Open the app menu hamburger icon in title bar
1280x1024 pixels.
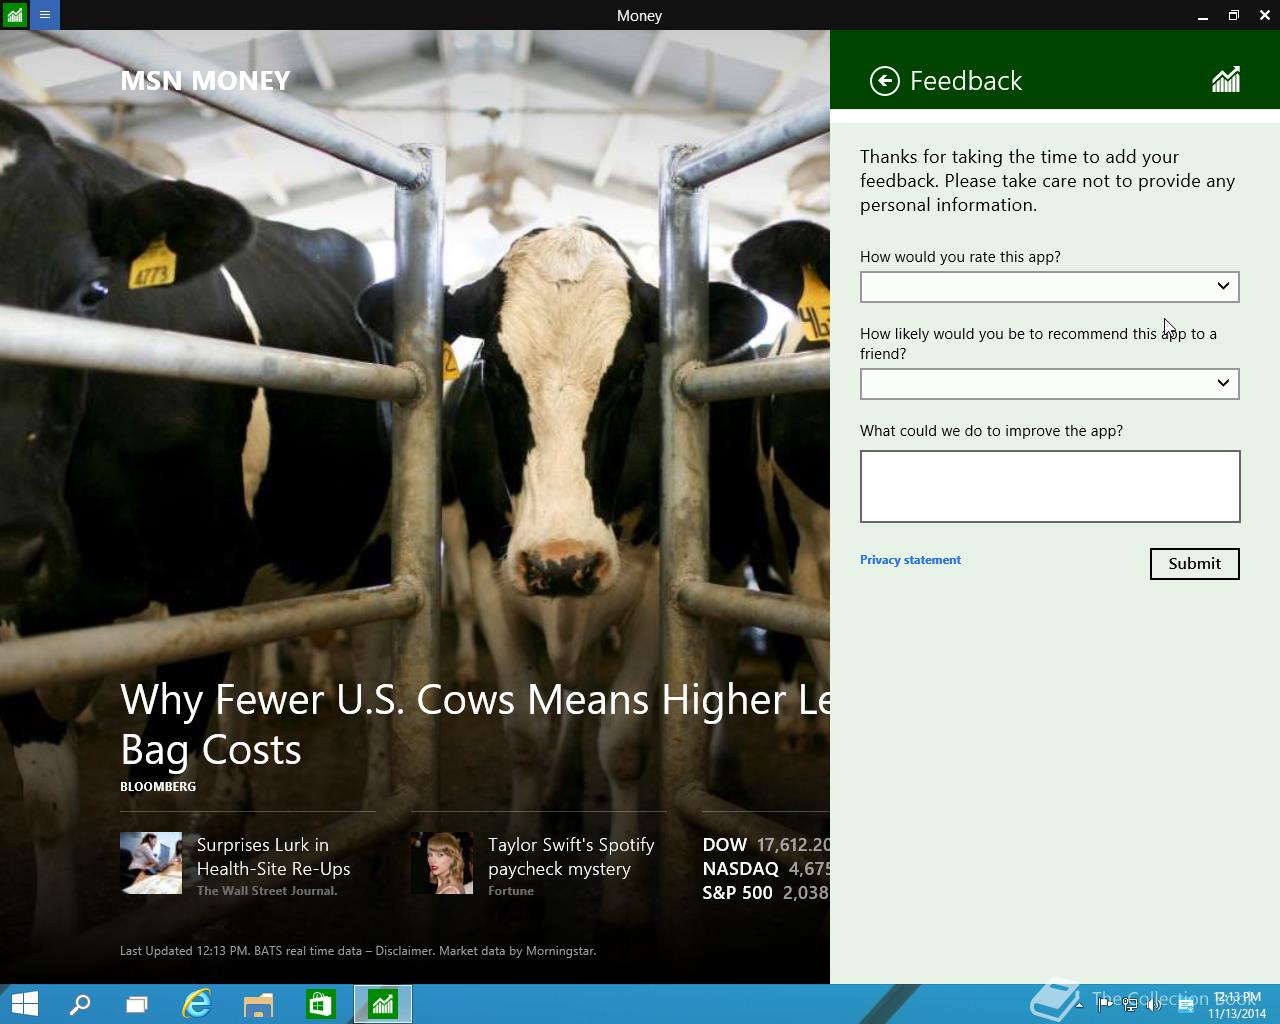(x=45, y=15)
